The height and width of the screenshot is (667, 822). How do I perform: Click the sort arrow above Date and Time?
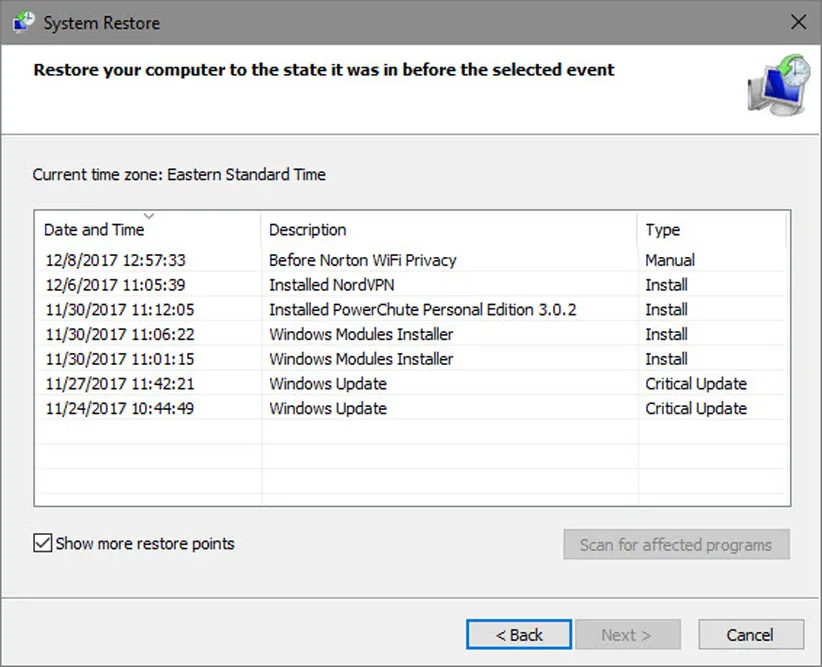(149, 215)
